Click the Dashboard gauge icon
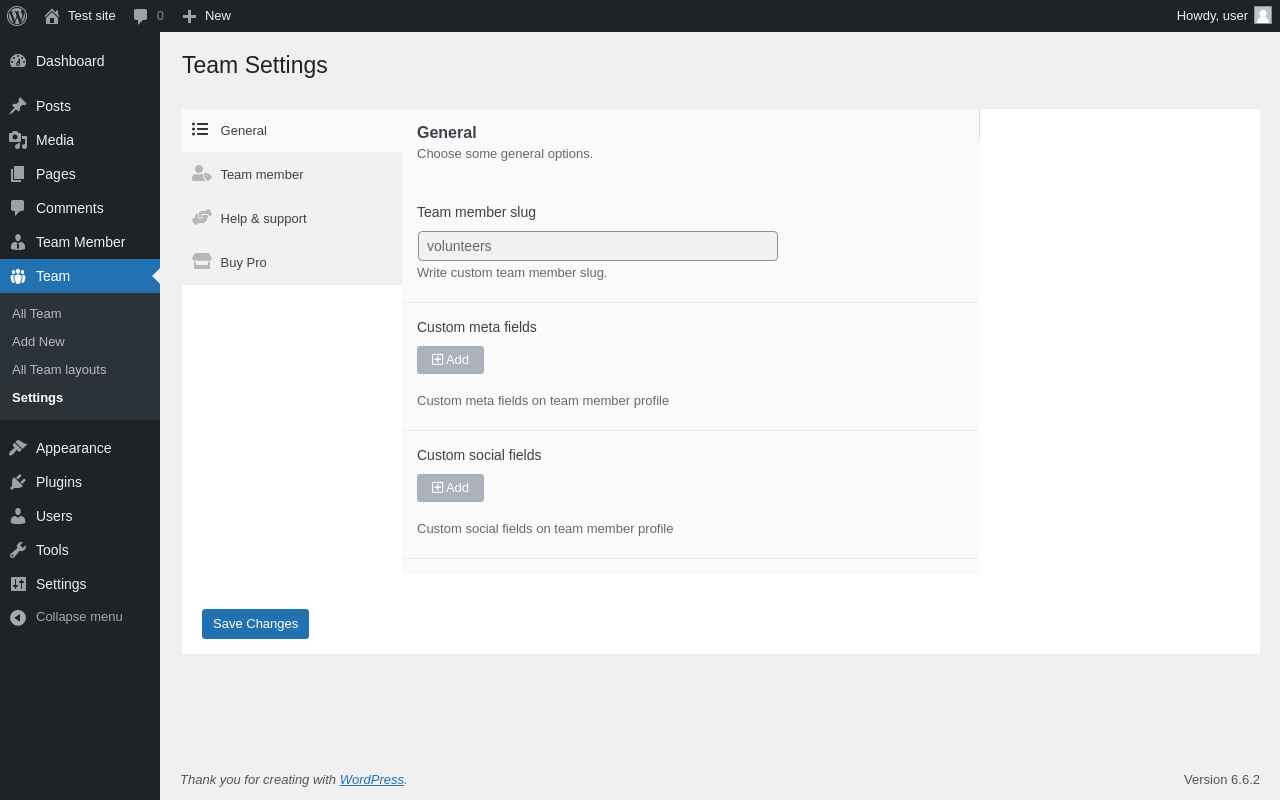The width and height of the screenshot is (1280, 800). click(x=18, y=61)
